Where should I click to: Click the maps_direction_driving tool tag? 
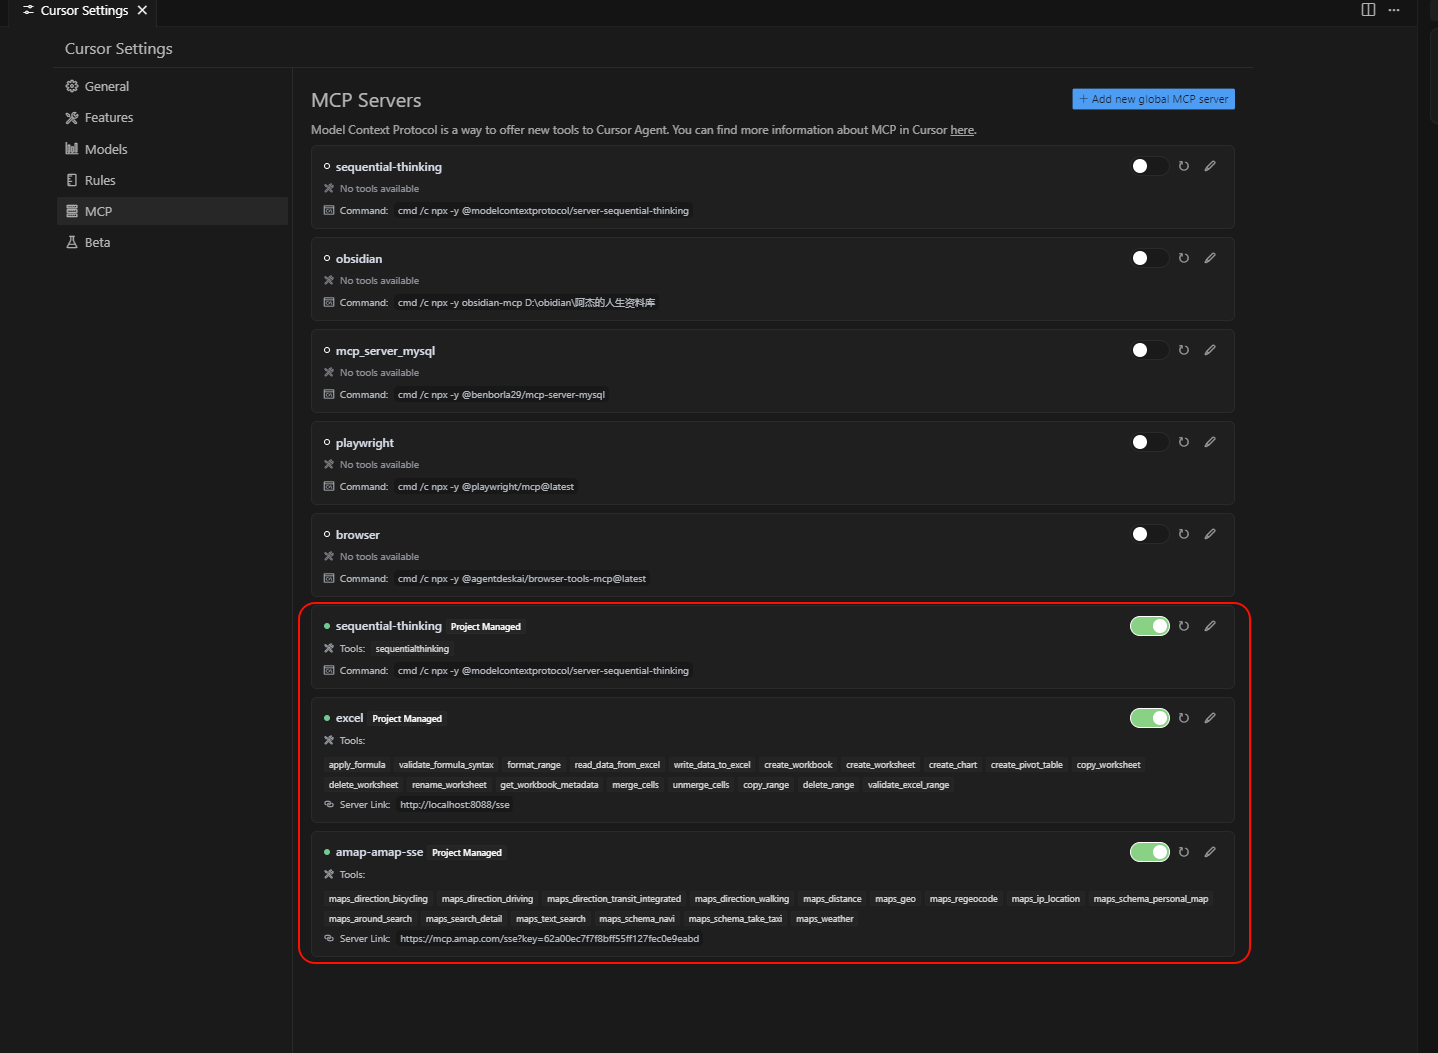487,899
